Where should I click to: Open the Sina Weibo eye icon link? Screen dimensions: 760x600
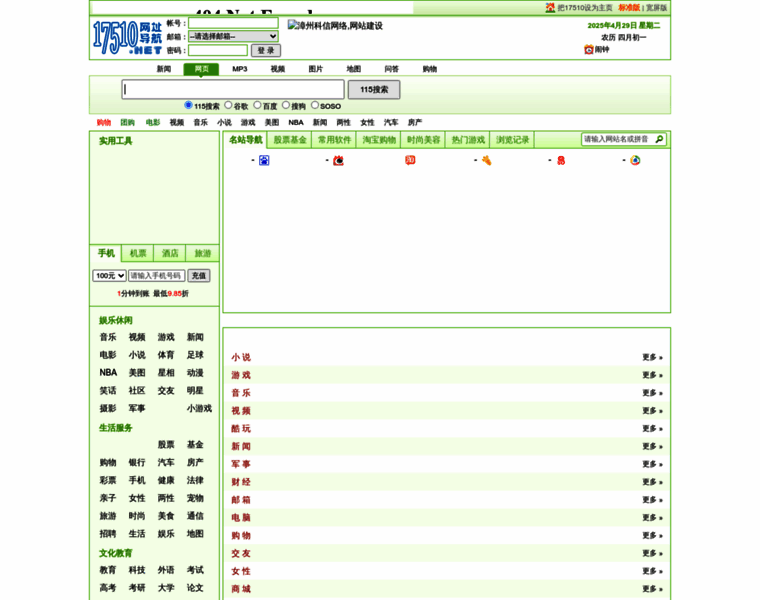(338, 160)
